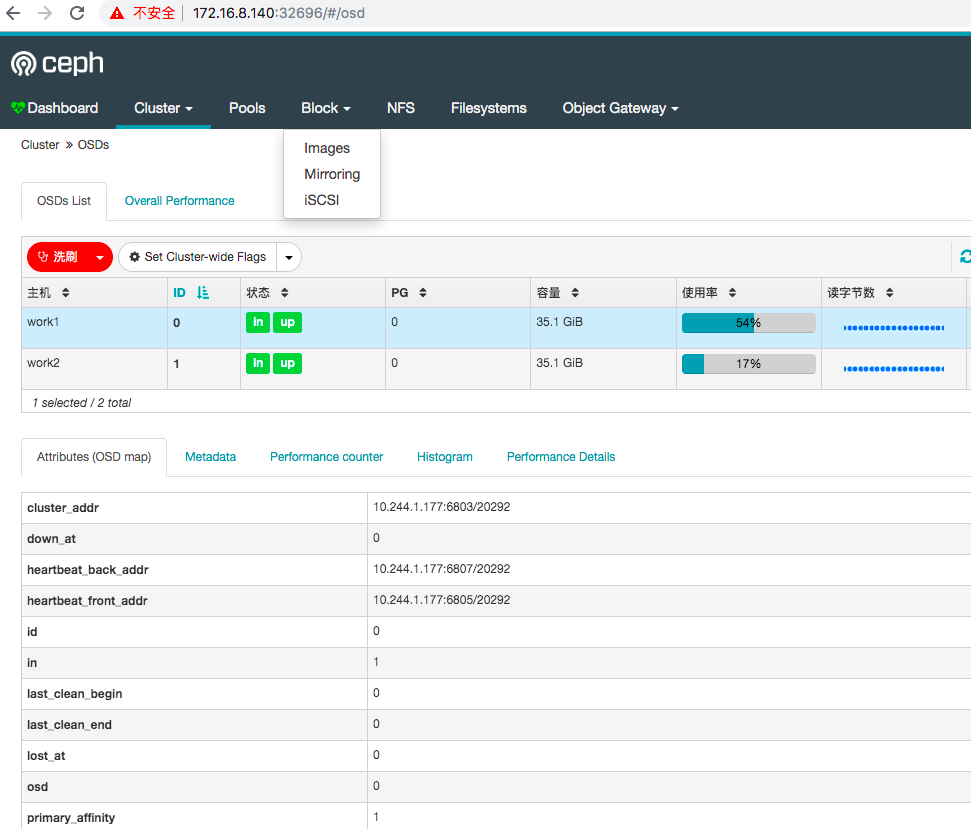Sort by 容量 column arrows
This screenshot has height=829, width=971.
[575, 293]
